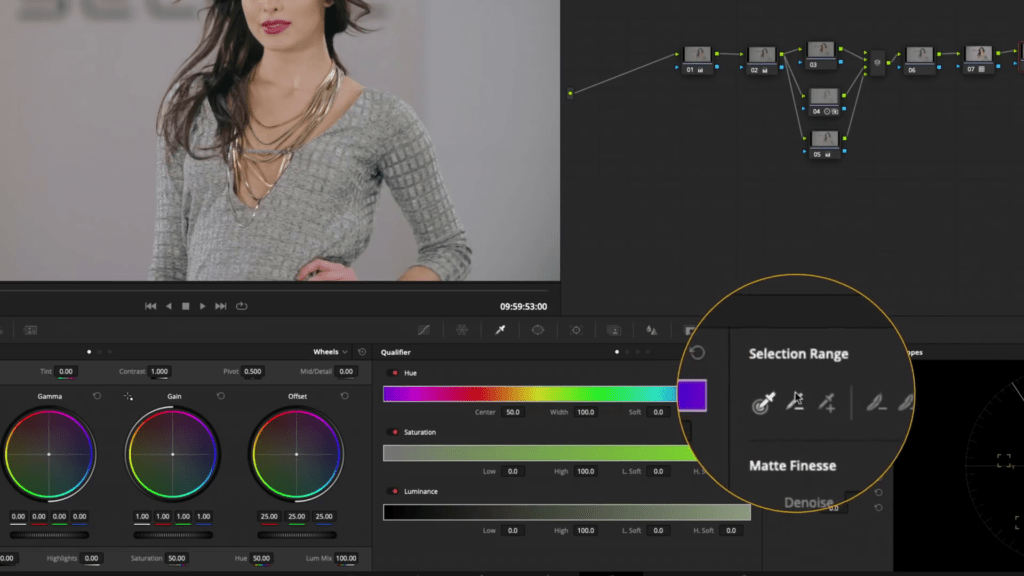
Task: Toggle the Luminance qualifier channel
Action: [395, 491]
